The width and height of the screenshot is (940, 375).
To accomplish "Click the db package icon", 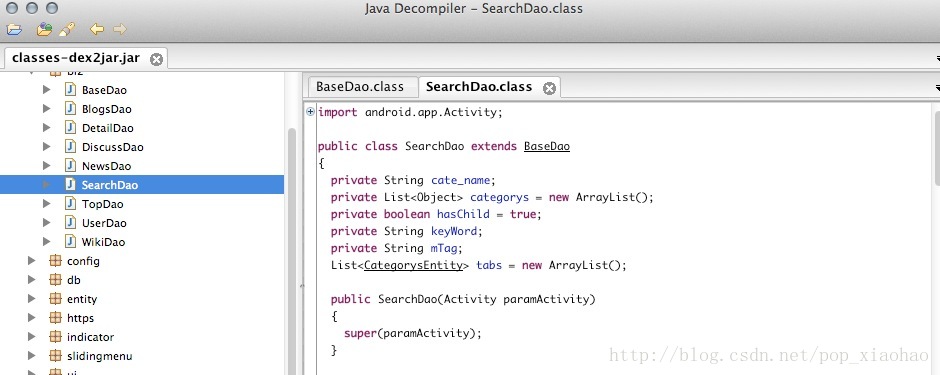I will pos(55,280).
